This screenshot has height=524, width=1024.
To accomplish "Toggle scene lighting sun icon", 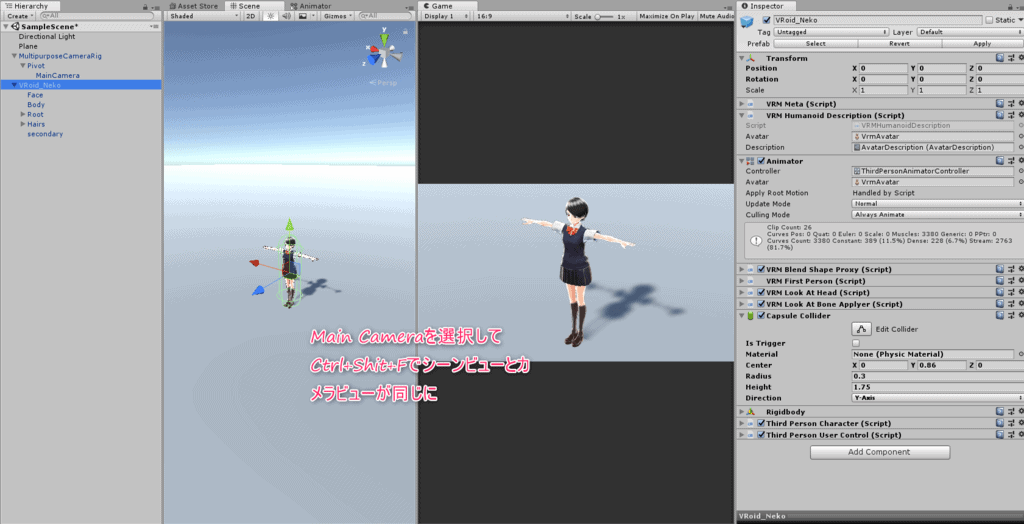I will [x=270, y=17].
